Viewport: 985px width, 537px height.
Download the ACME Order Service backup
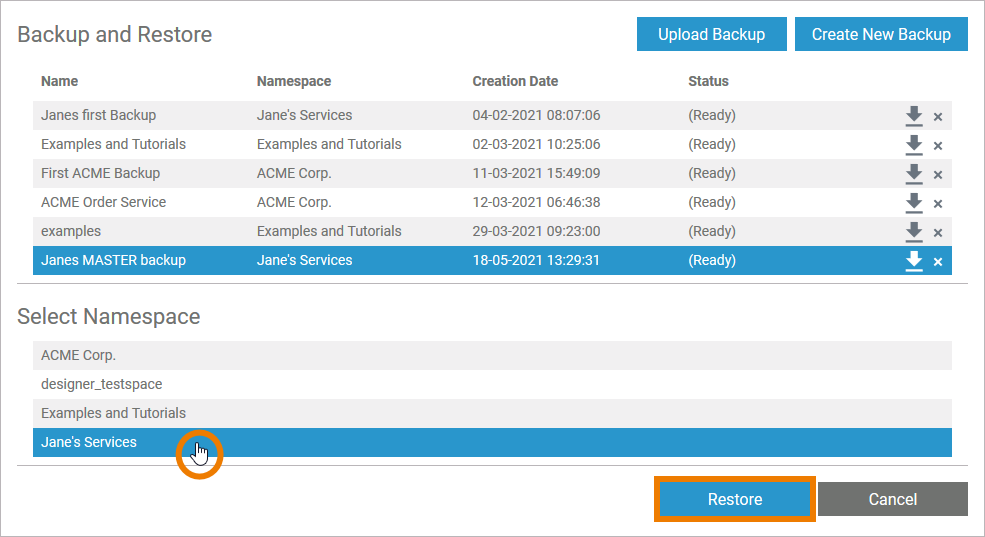[913, 203]
